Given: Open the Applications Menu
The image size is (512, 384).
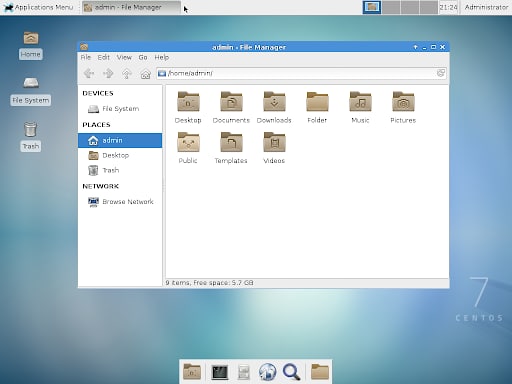Looking at the screenshot, I should coord(38,7).
